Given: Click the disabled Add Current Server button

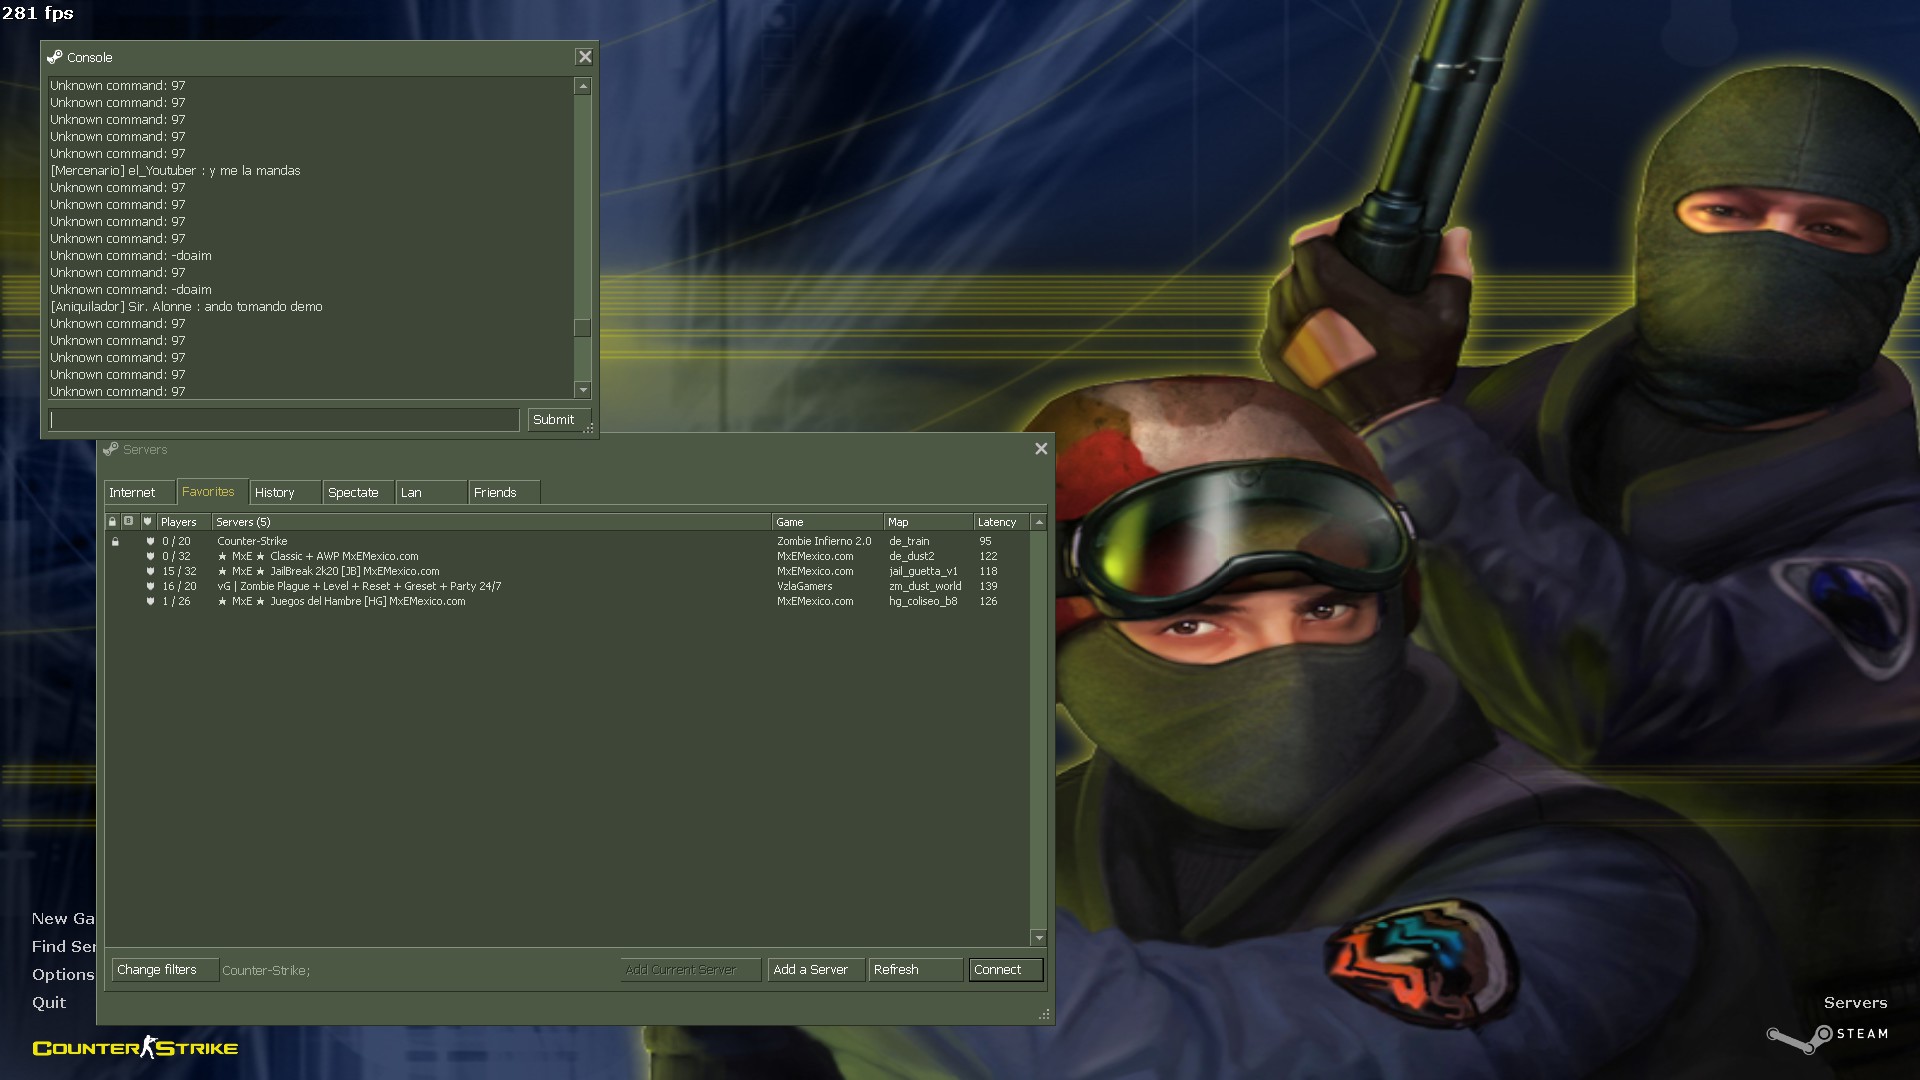Looking at the screenshot, I should coord(691,969).
